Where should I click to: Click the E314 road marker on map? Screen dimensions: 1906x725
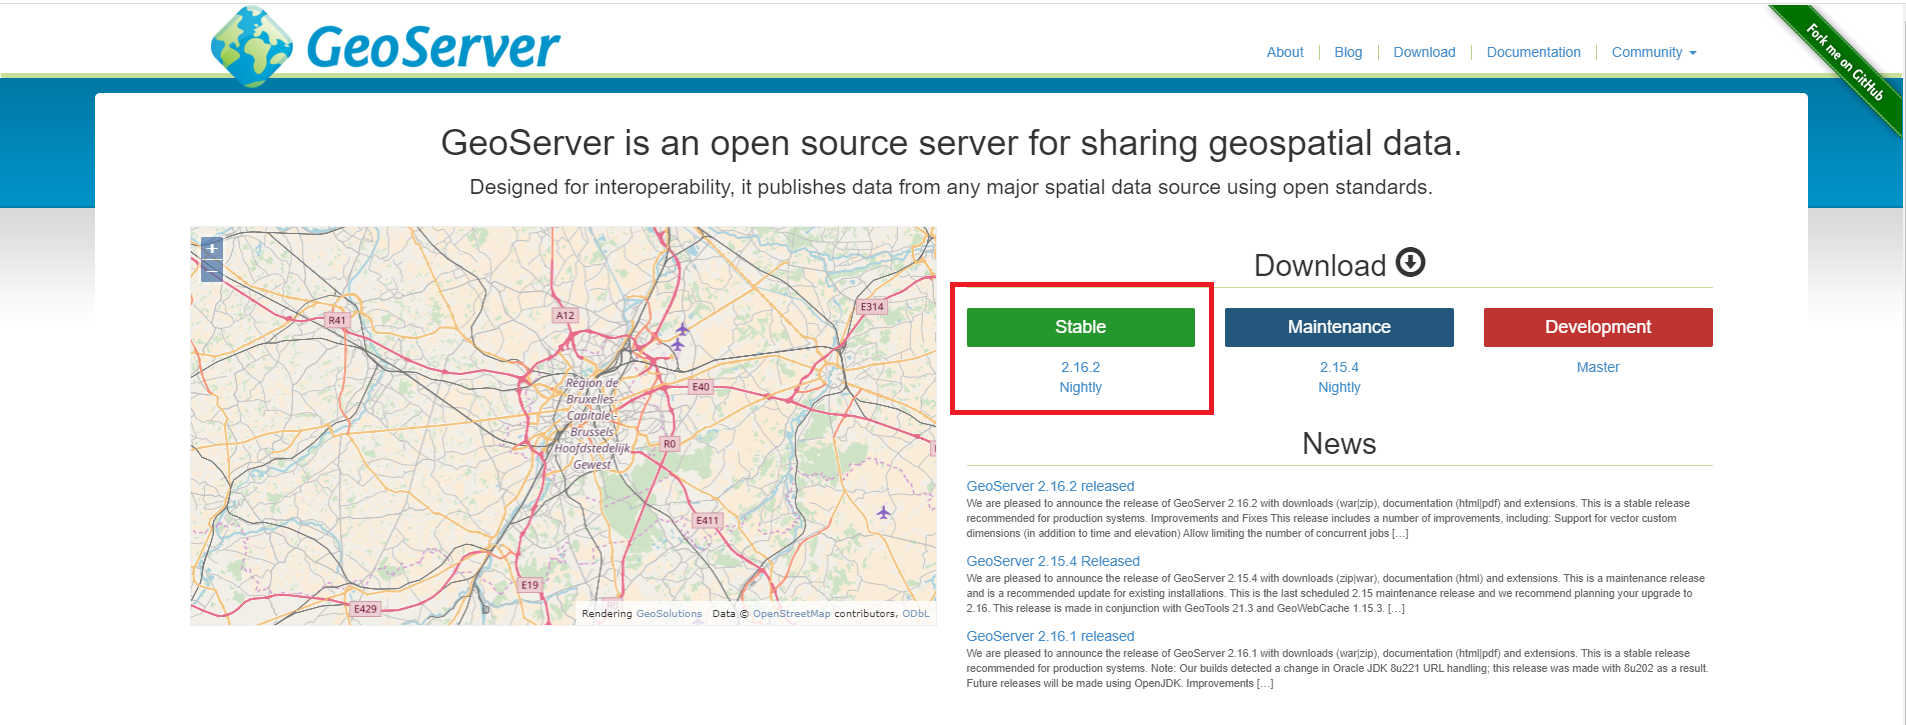(872, 307)
